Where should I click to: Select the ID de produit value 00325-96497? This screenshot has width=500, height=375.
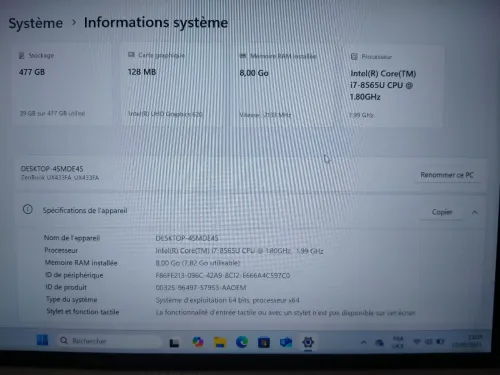tap(201, 287)
